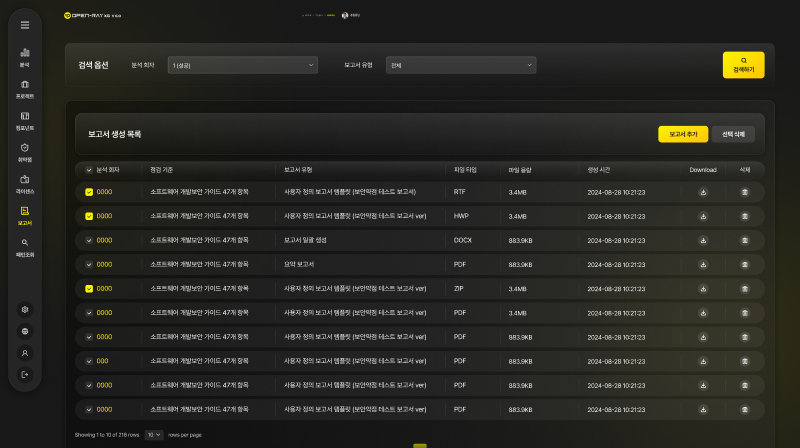Screen dimensions: 800x448
Task: Download the ZIP report
Action: 703,289
